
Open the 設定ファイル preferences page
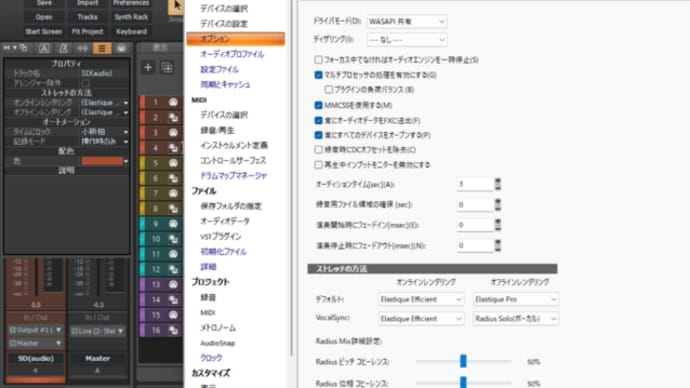[219, 70]
